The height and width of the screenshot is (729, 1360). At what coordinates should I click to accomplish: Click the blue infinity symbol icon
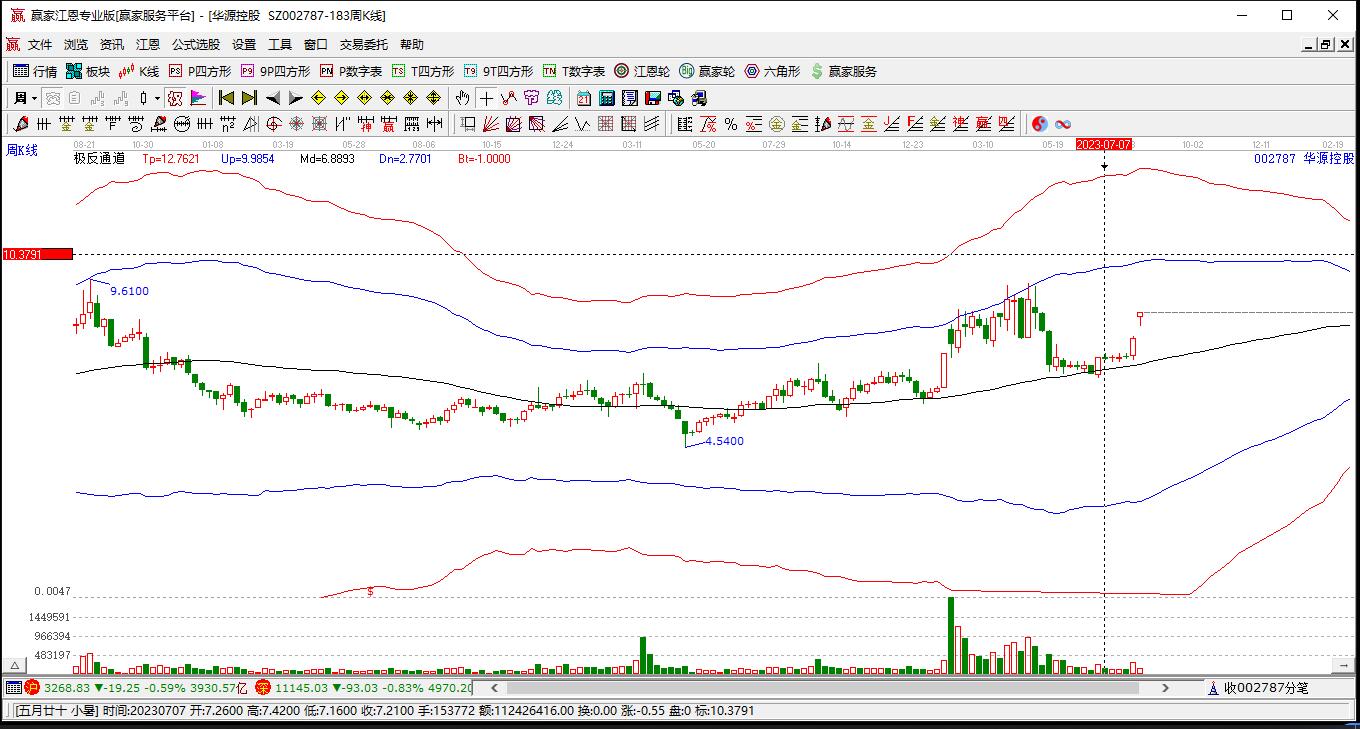tap(1063, 124)
